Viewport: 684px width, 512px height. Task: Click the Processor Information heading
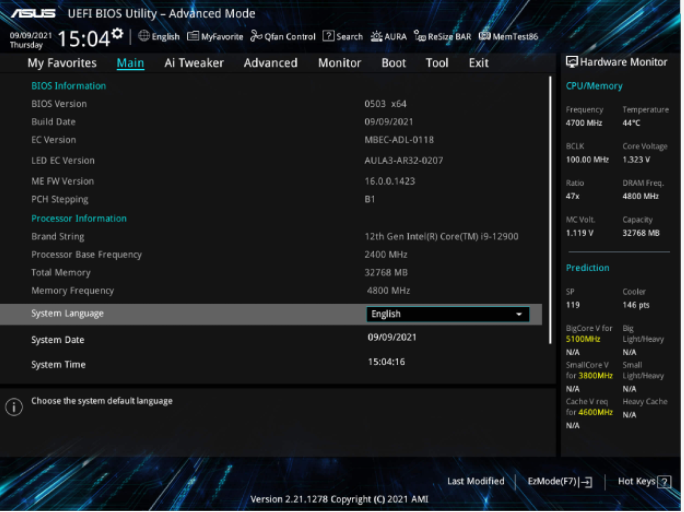(79, 218)
